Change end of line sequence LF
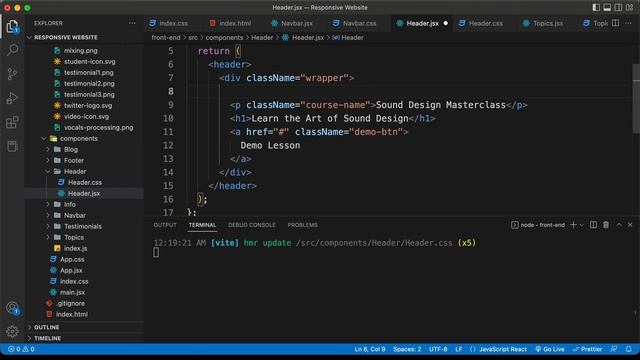This screenshot has height=360, width=640. pyautogui.click(x=458, y=349)
